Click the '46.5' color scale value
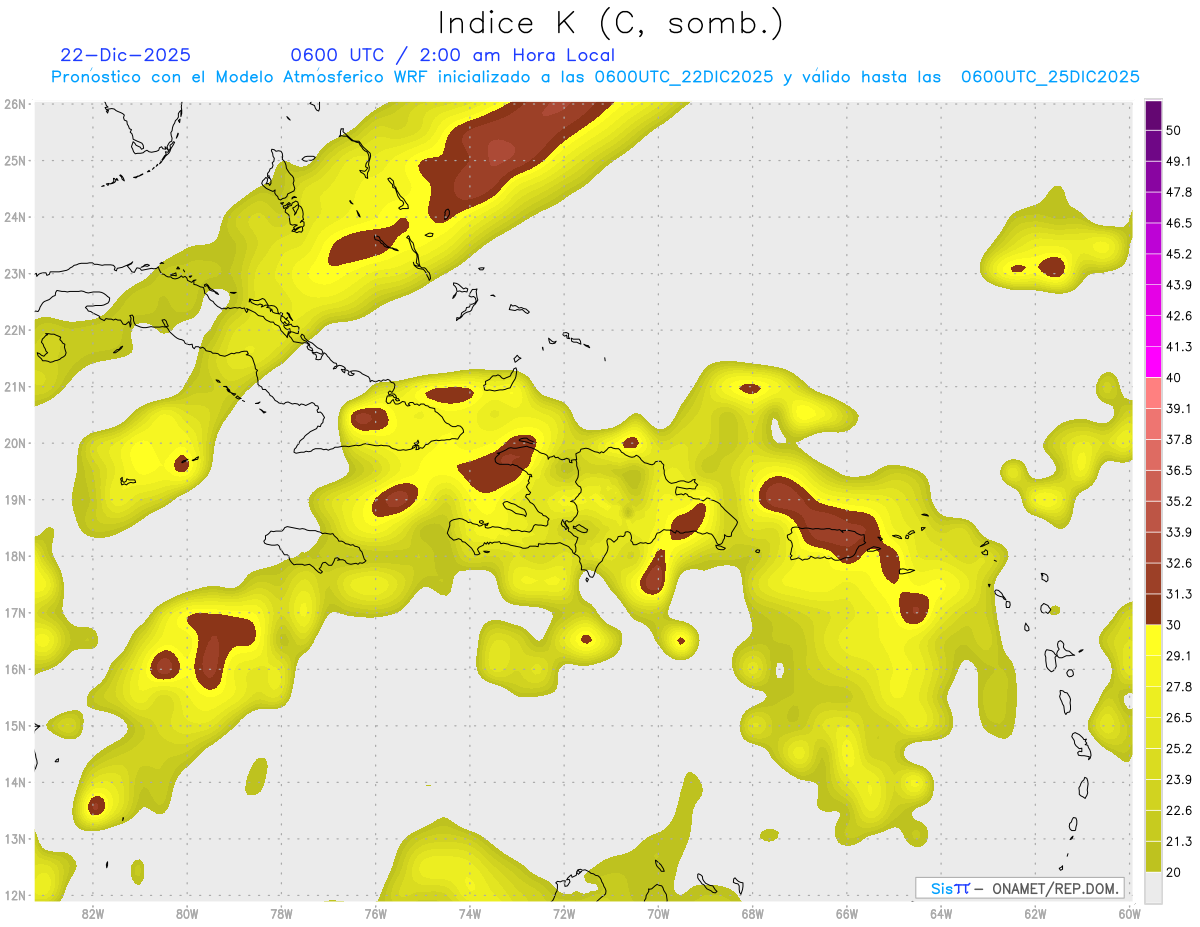 (1179, 223)
